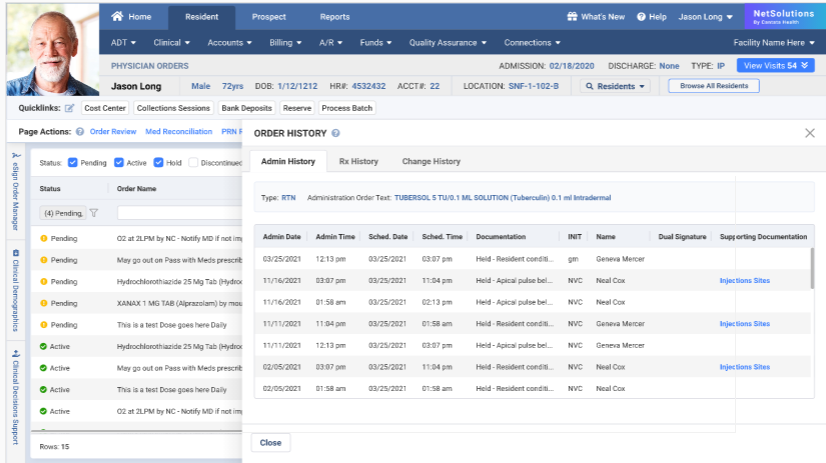The image size is (826, 463).
Task: Expand the Connections dropdown menu
Action: tap(532, 43)
